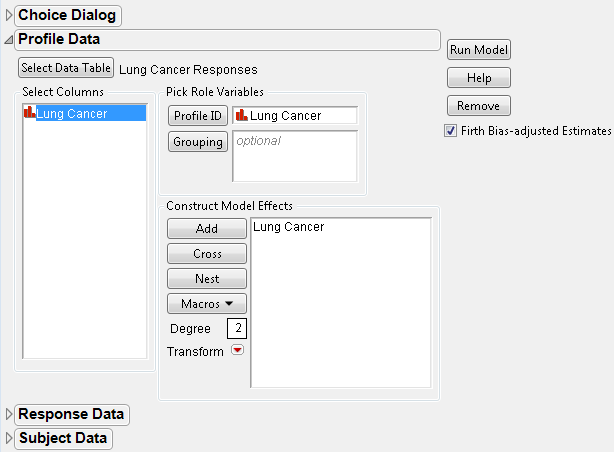Viewport: 614px width, 452px height.
Task: Click Select Data Table button
Action: [x=66, y=69]
